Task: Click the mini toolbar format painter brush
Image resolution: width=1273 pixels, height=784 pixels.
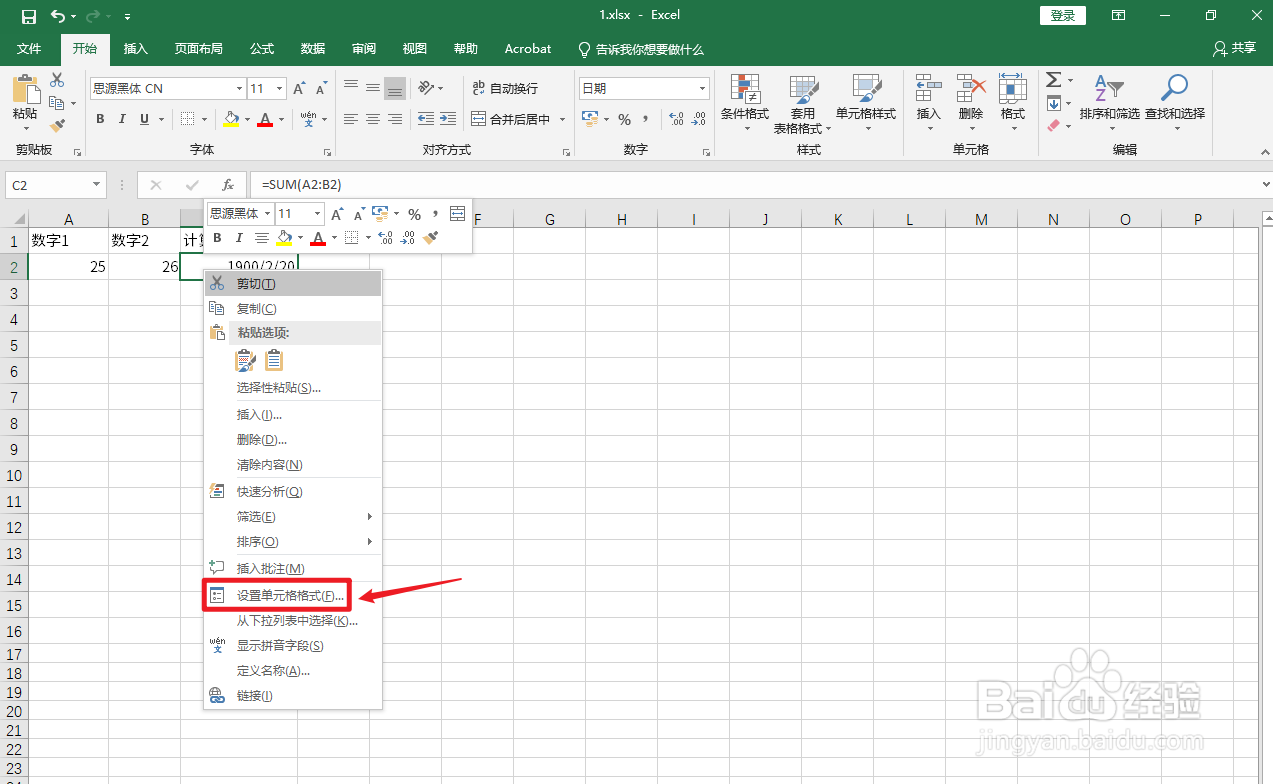Action: click(x=430, y=238)
